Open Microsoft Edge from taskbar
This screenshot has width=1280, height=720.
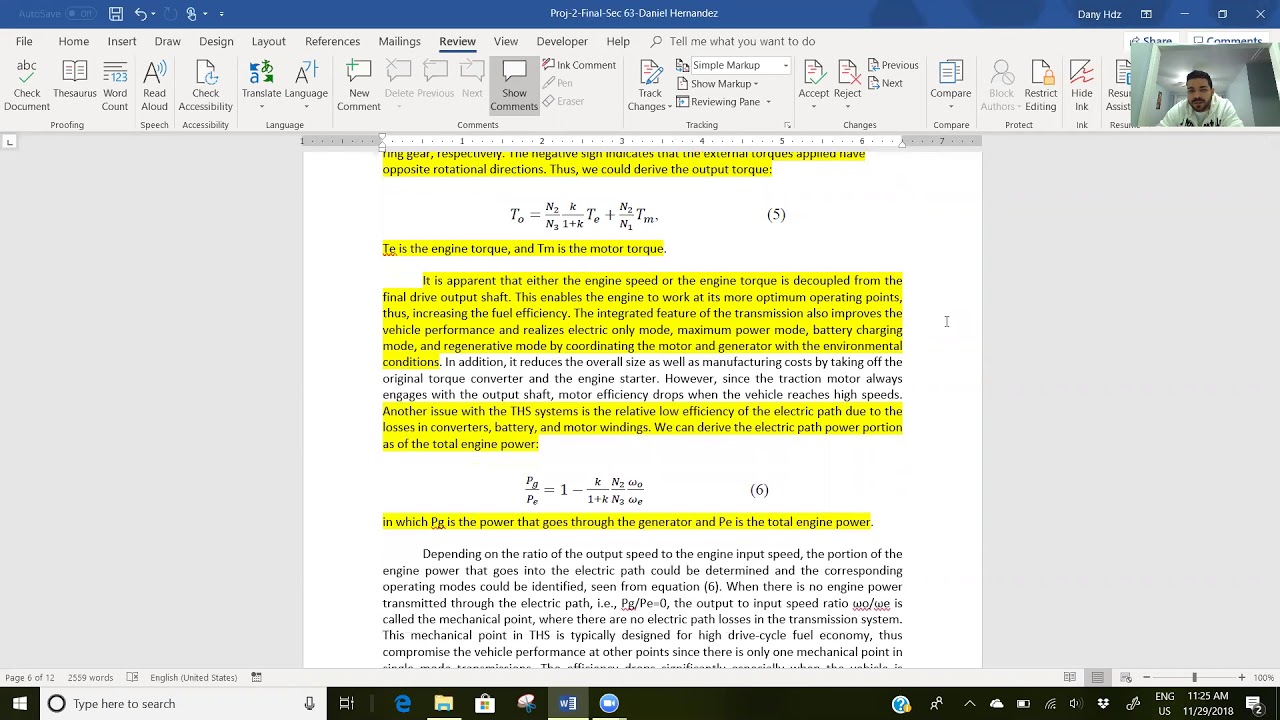[402, 704]
